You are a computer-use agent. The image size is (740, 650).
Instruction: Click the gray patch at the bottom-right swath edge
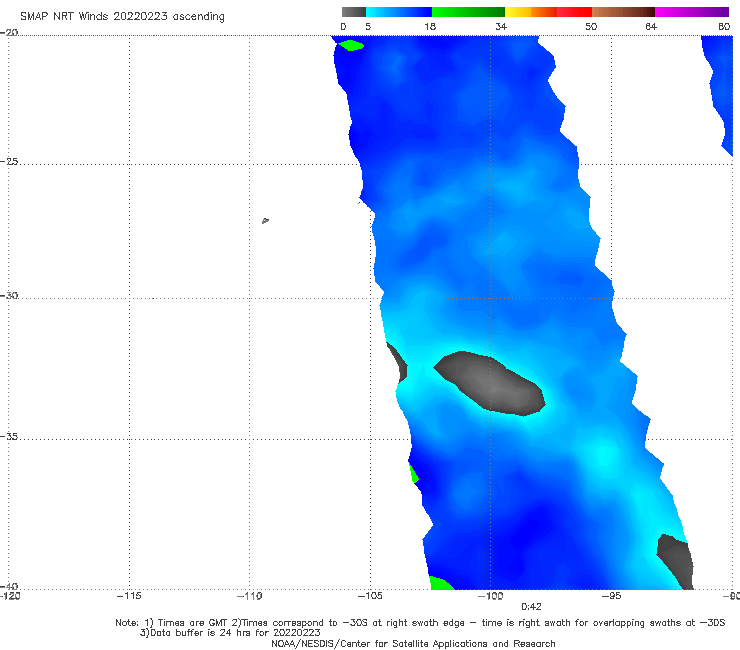point(676,562)
